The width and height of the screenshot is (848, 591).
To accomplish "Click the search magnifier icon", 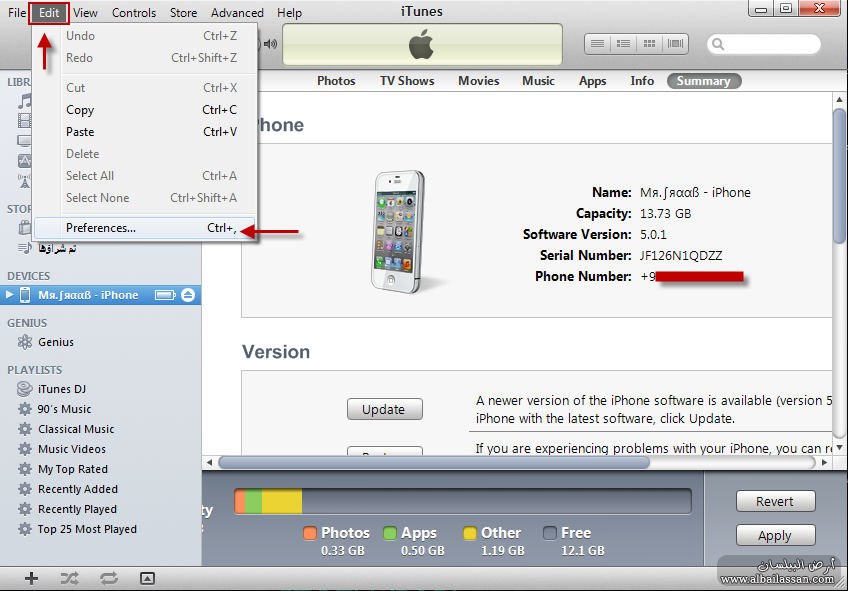I will click(718, 44).
